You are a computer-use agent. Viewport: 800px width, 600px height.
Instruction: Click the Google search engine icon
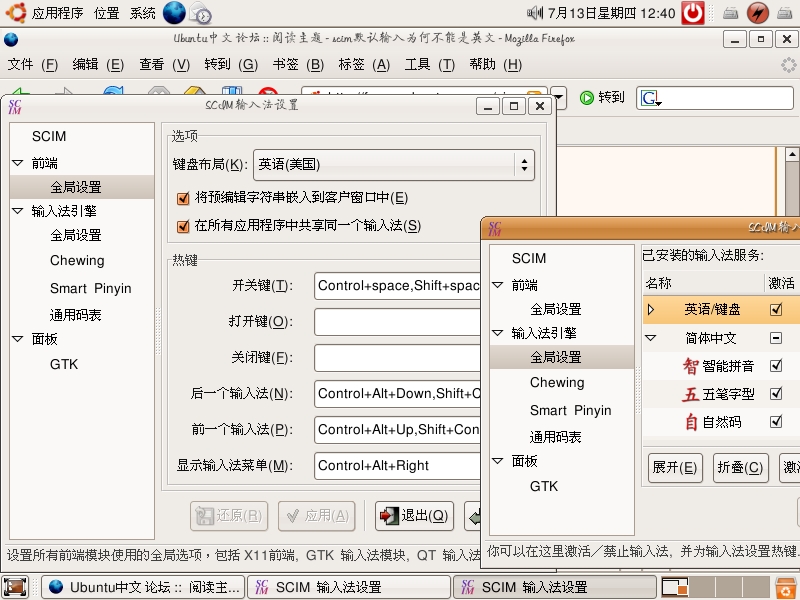click(x=651, y=97)
